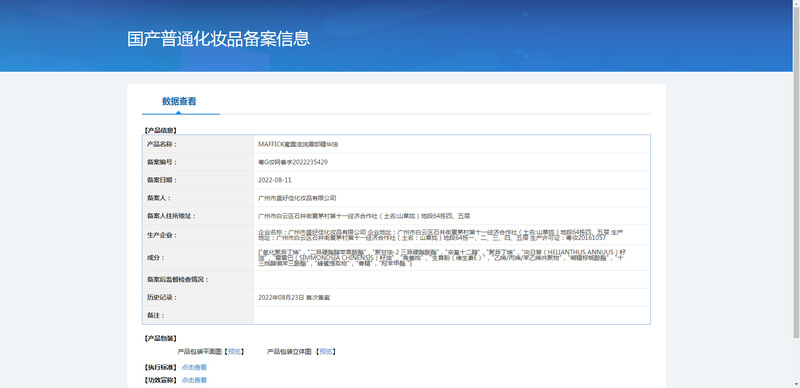Click the 备案人 company name value
Screen dimensions: 800x388
tap(297, 198)
